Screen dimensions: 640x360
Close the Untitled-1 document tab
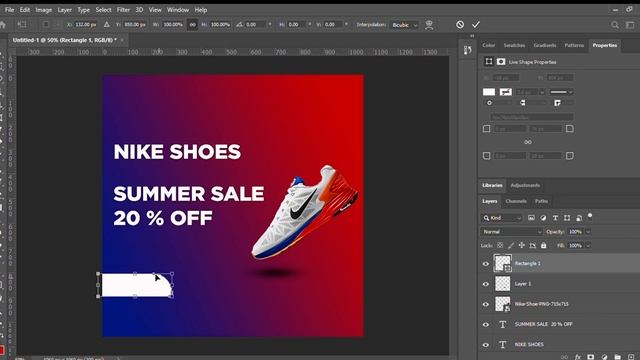(x=122, y=40)
